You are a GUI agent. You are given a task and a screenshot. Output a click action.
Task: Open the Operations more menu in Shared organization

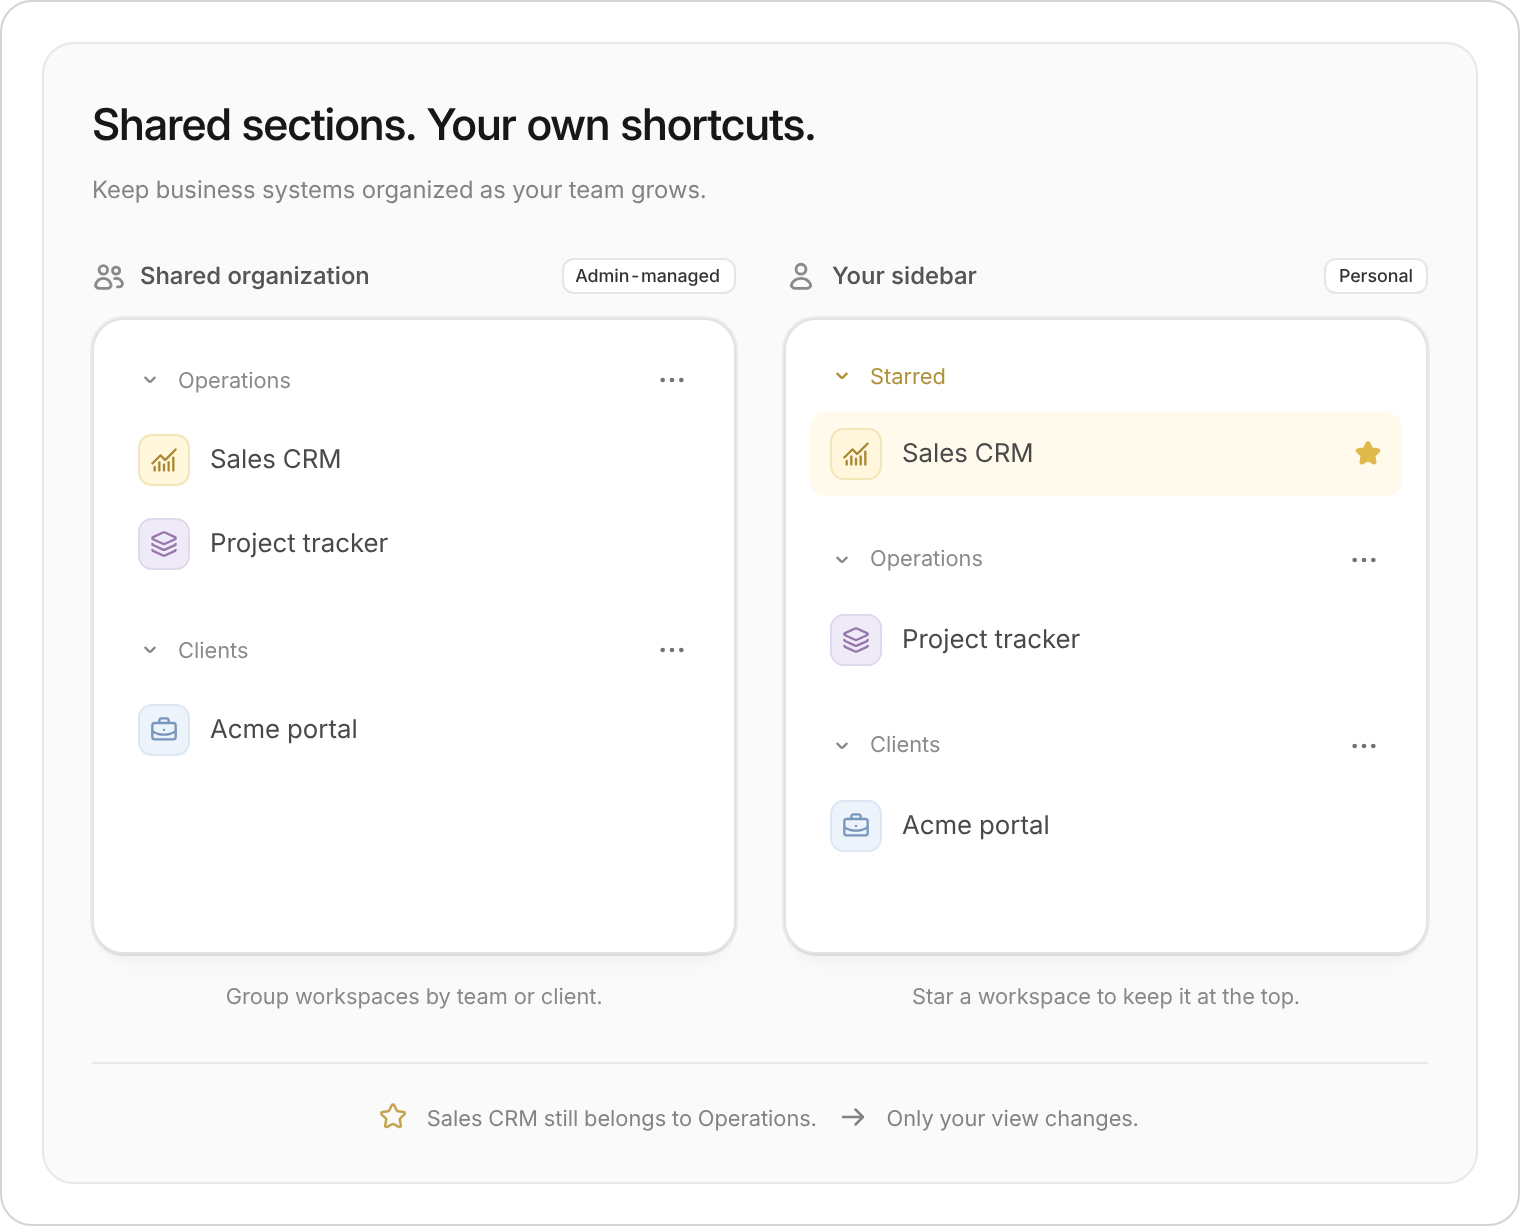click(672, 380)
